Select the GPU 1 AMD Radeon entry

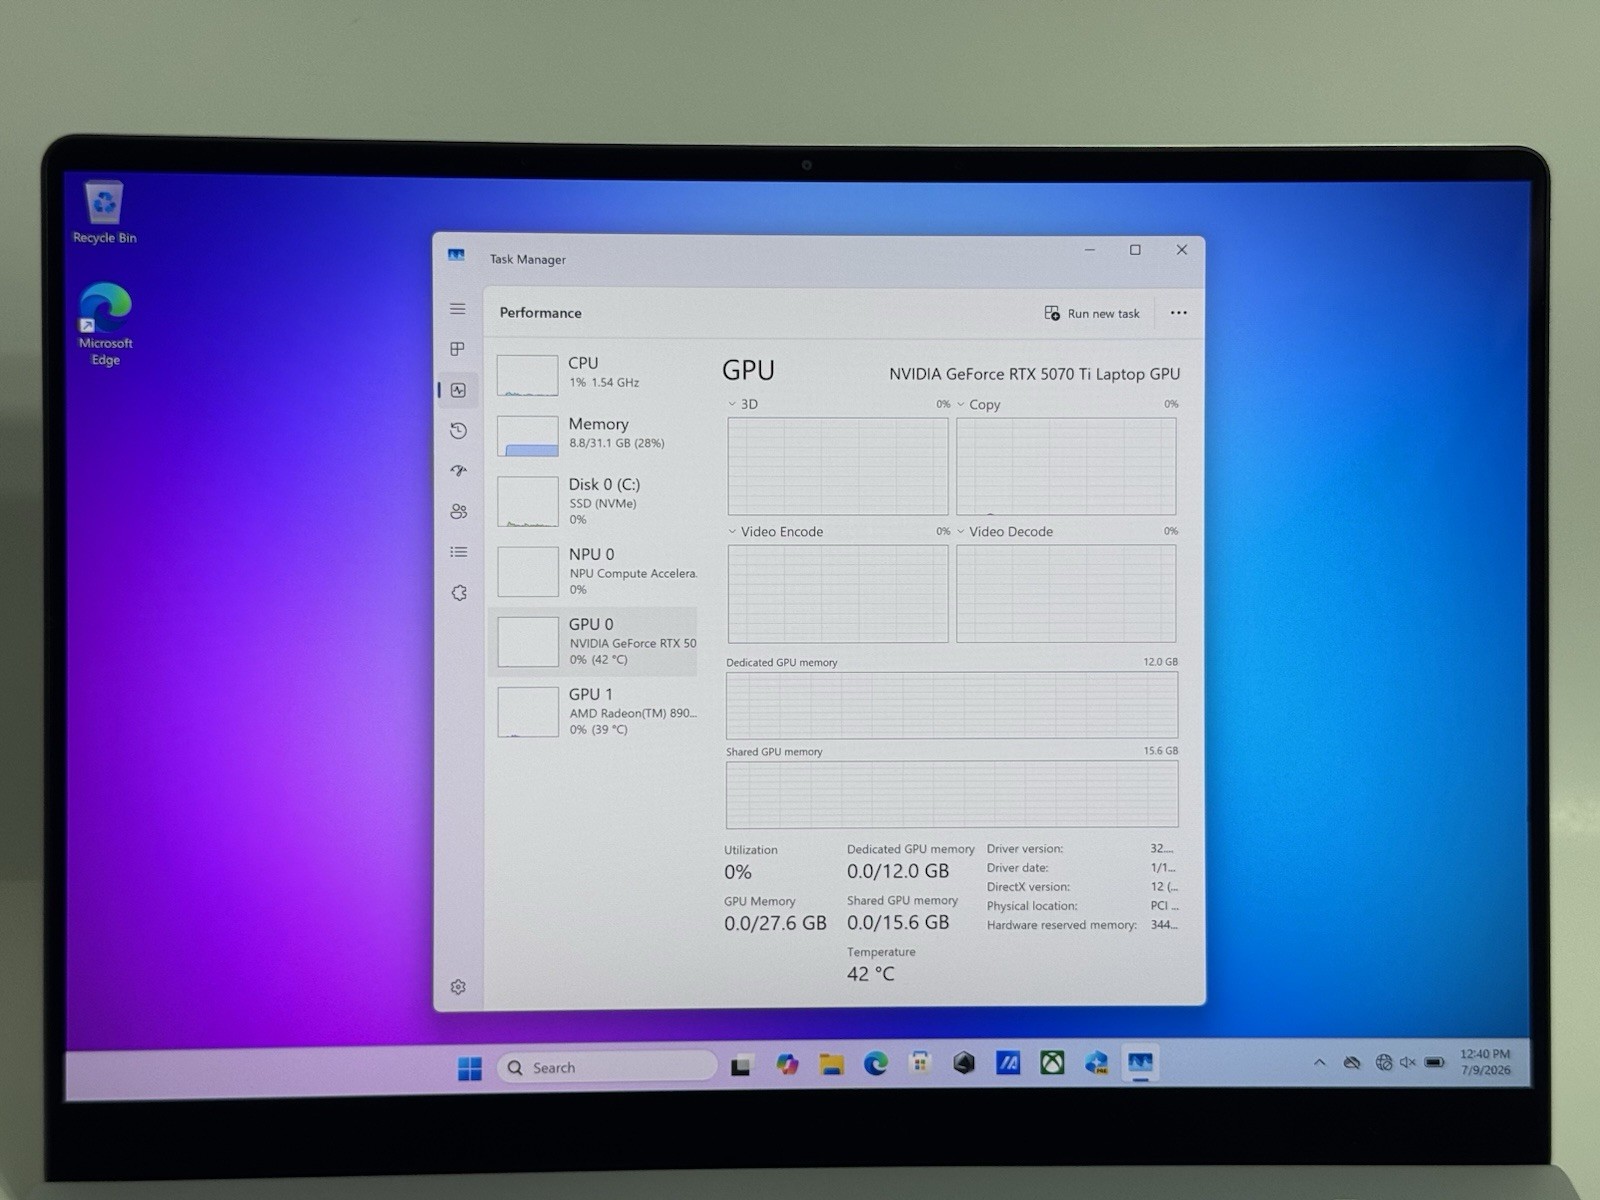point(595,711)
